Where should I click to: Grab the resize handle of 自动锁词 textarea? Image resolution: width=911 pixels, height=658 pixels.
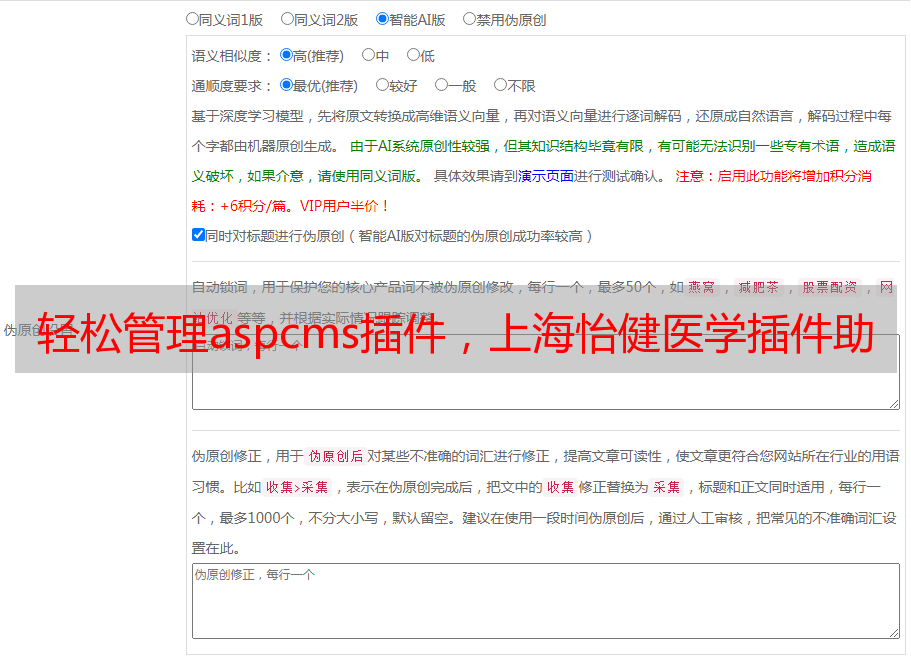(894, 404)
